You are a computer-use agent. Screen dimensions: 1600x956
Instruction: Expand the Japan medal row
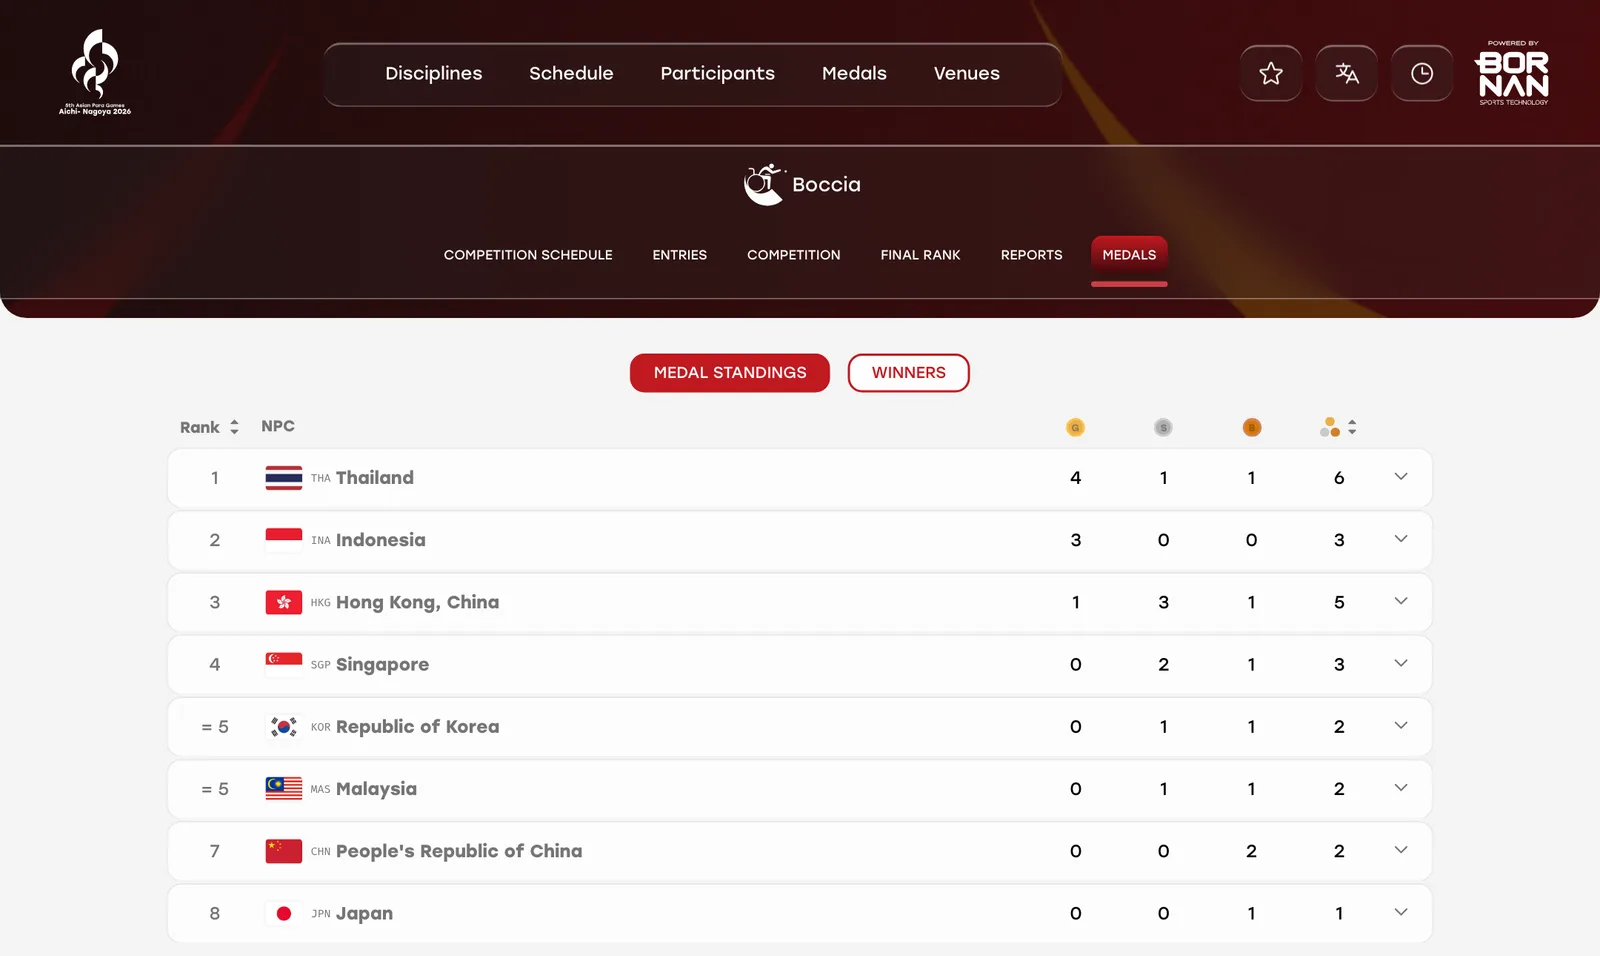pyautogui.click(x=1401, y=912)
